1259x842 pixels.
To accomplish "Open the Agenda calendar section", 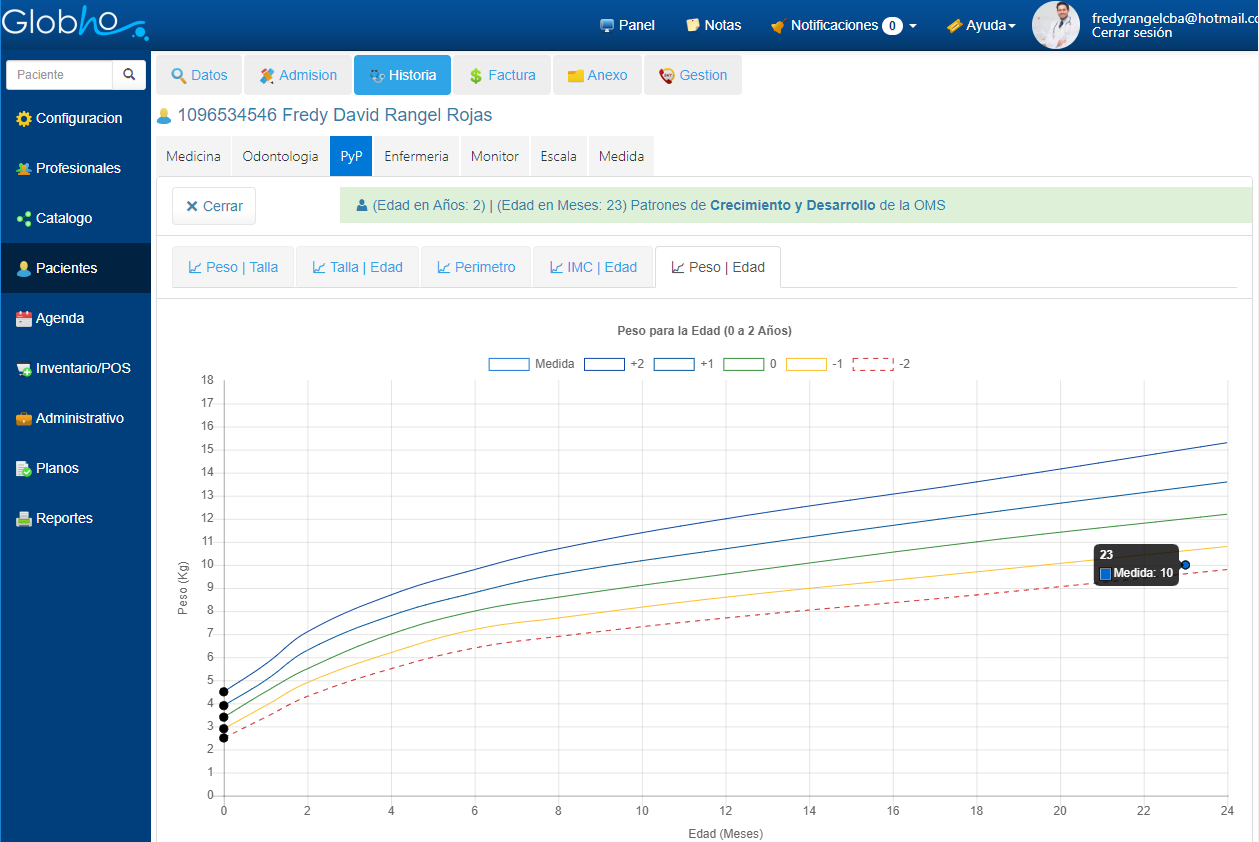I will (50, 318).
